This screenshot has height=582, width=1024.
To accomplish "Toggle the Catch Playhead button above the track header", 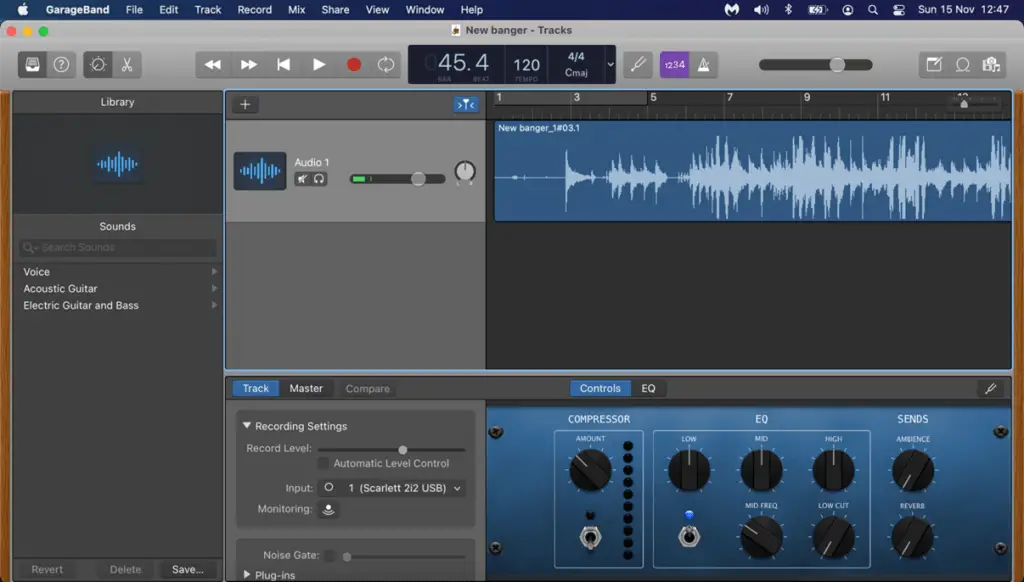I will click(x=466, y=105).
